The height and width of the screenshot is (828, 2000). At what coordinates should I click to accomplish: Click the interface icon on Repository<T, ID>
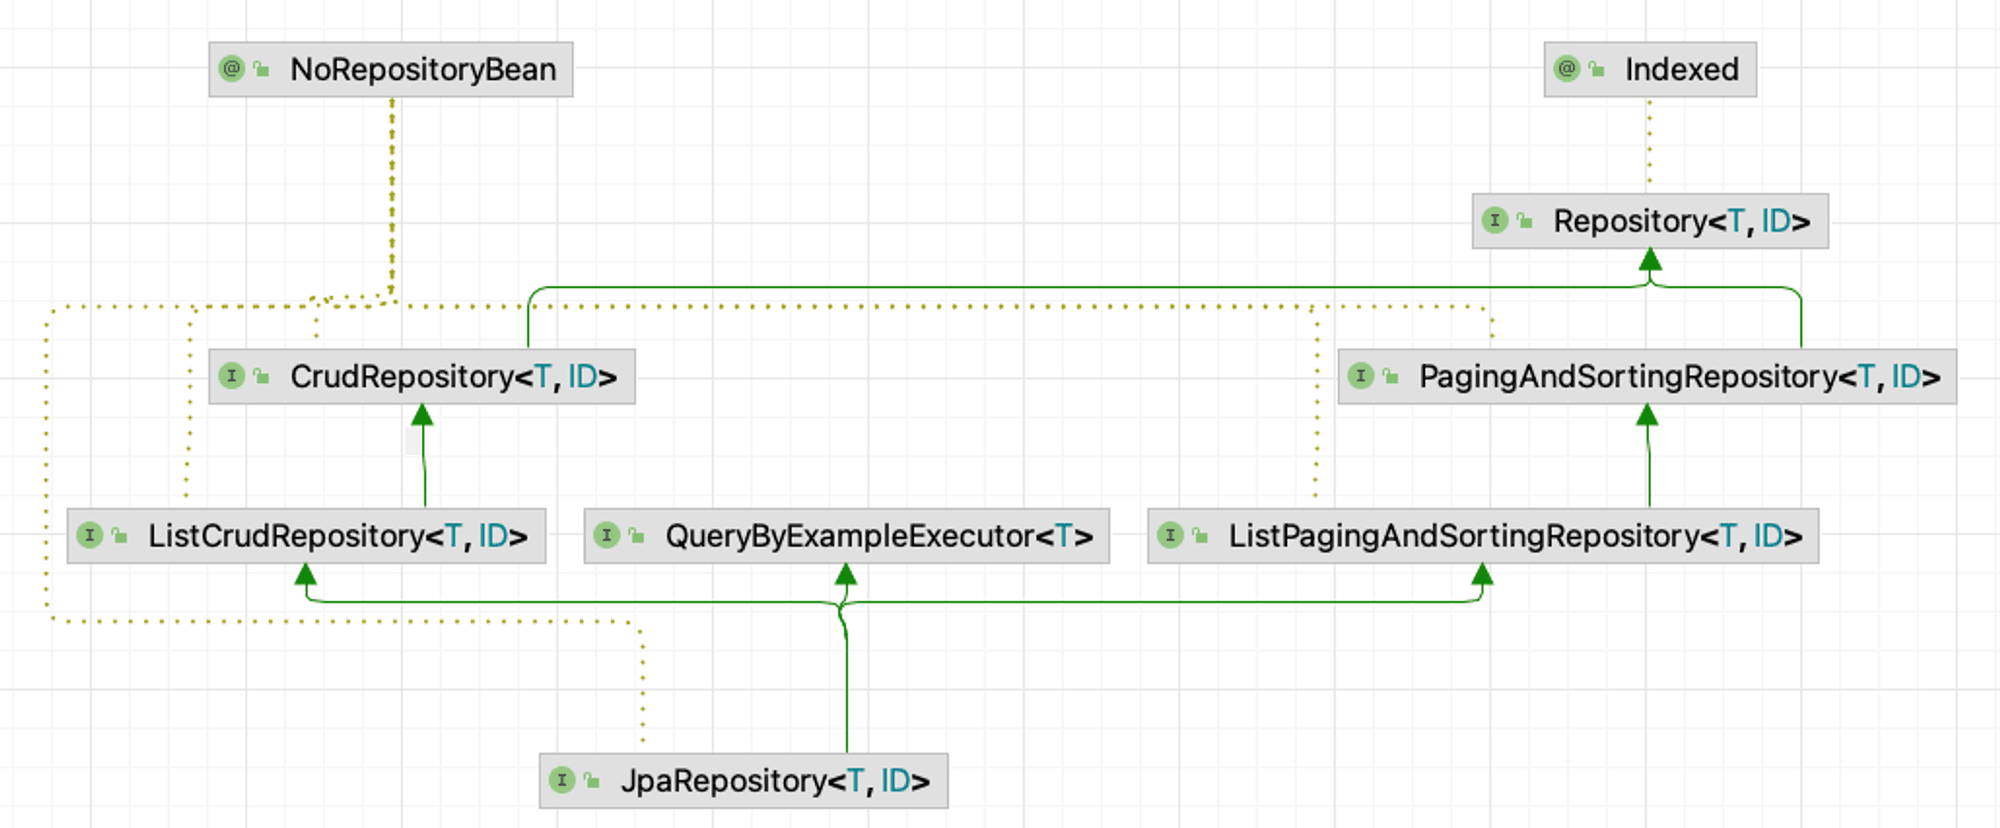[x=1495, y=220]
